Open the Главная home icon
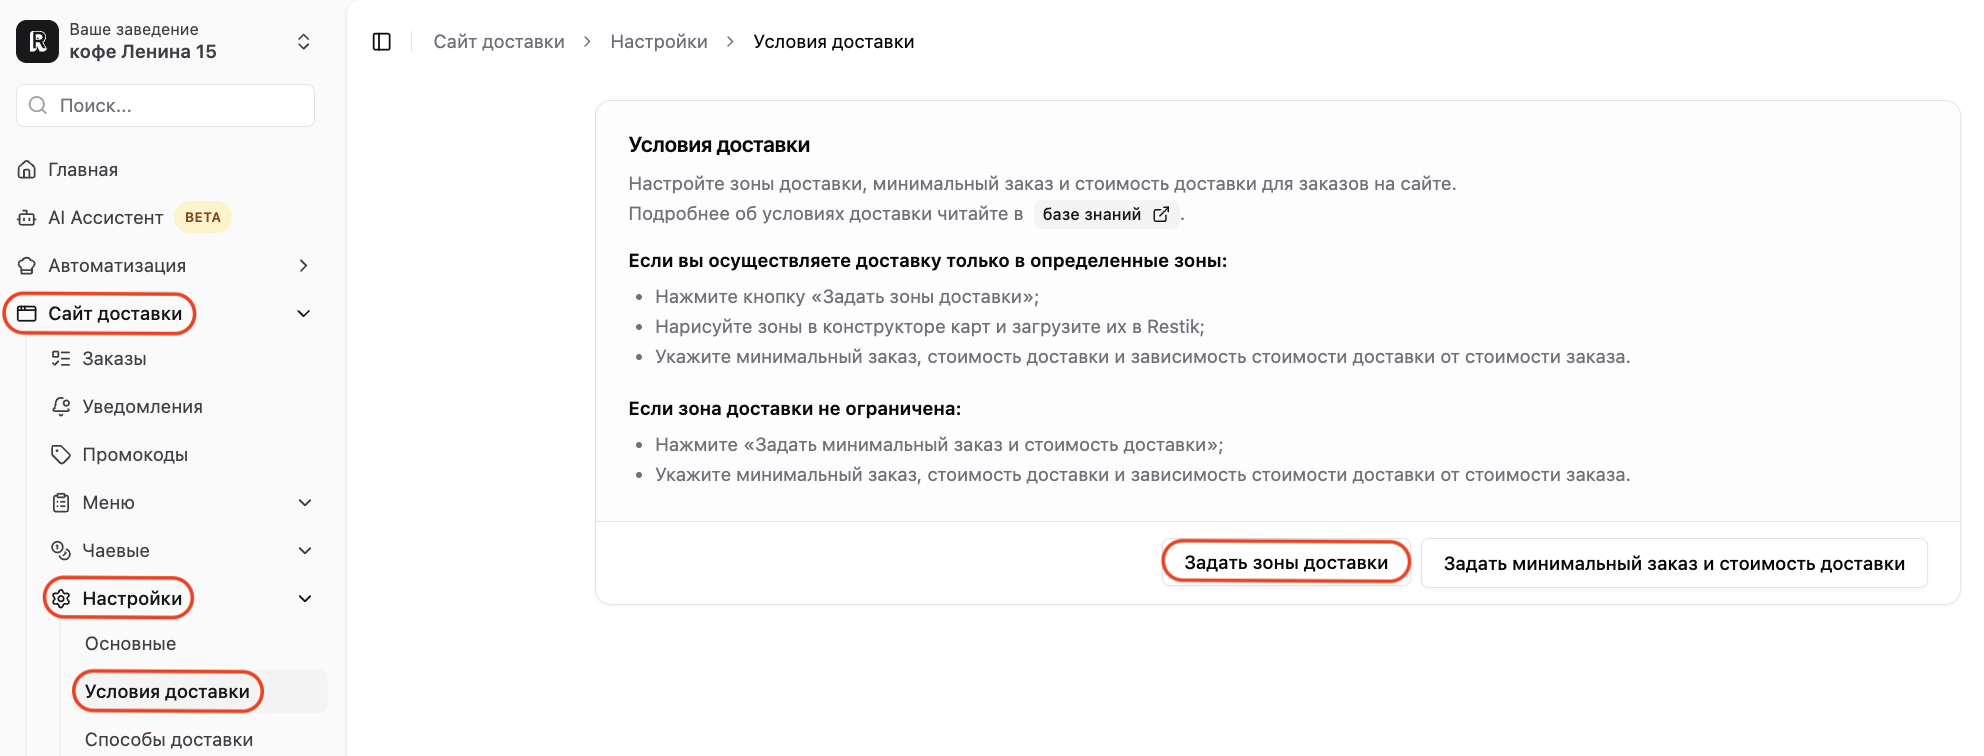Viewport: 1984px width, 756px height. point(28,170)
